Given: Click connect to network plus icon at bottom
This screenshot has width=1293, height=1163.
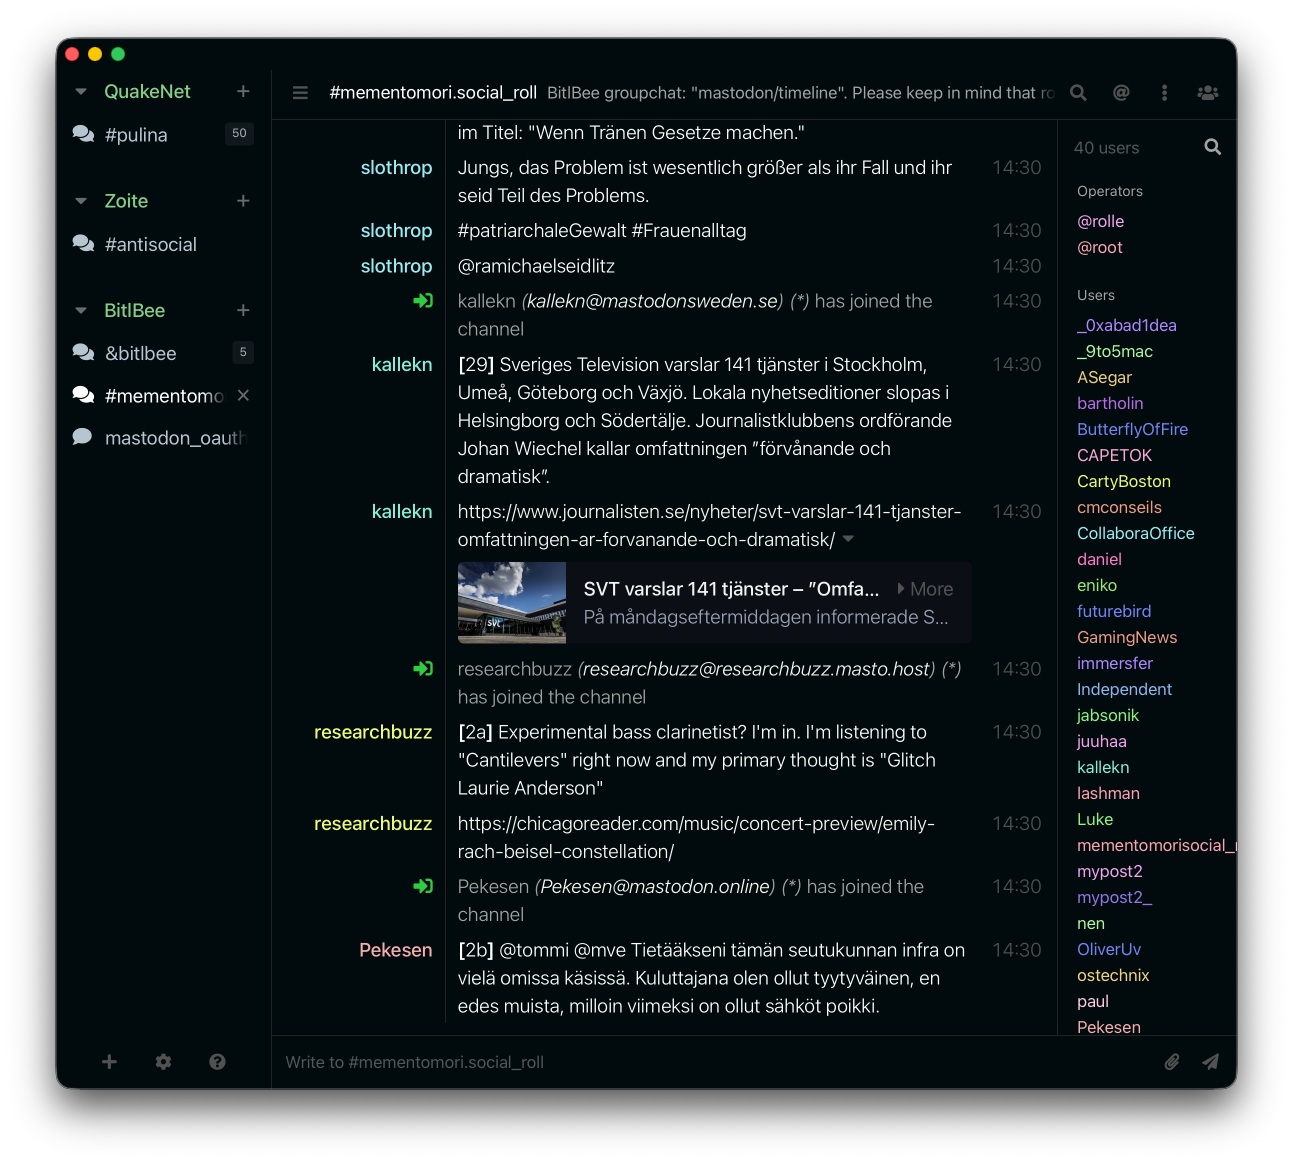Looking at the screenshot, I should [x=109, y=1062].
